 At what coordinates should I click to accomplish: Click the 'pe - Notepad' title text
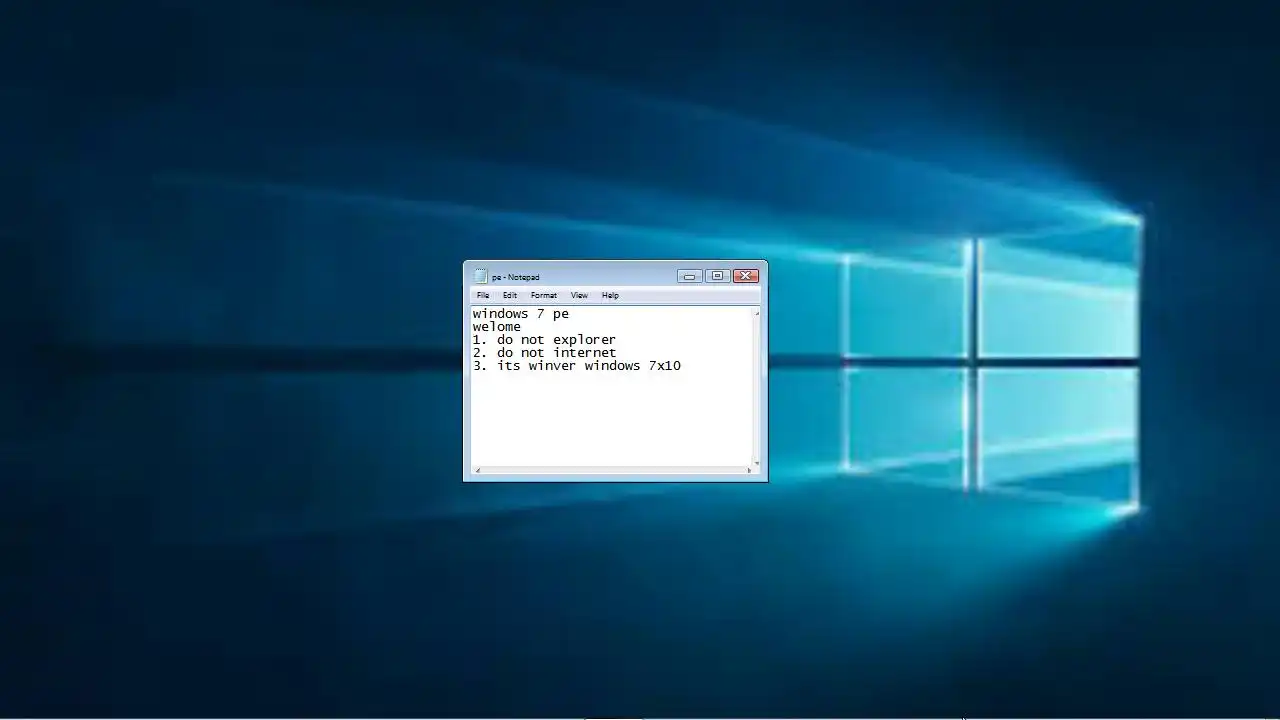click(x=516, y=277)
